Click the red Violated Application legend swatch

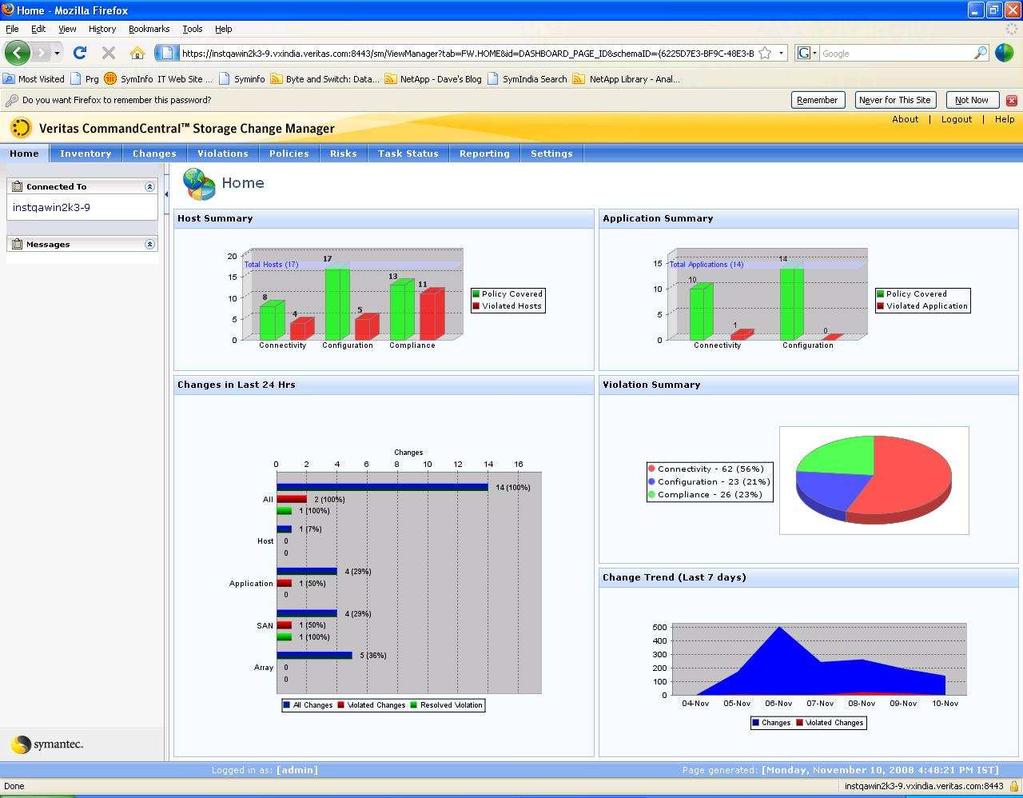(x=881, y=306)
